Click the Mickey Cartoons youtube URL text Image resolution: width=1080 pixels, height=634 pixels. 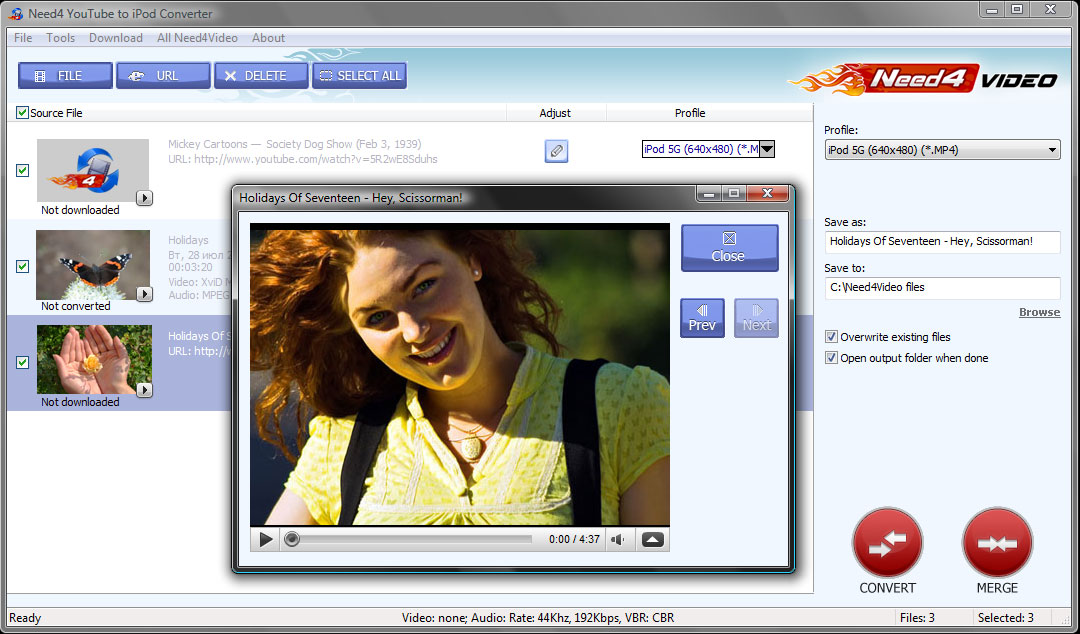pyautogui.click(x=303, y=159)
